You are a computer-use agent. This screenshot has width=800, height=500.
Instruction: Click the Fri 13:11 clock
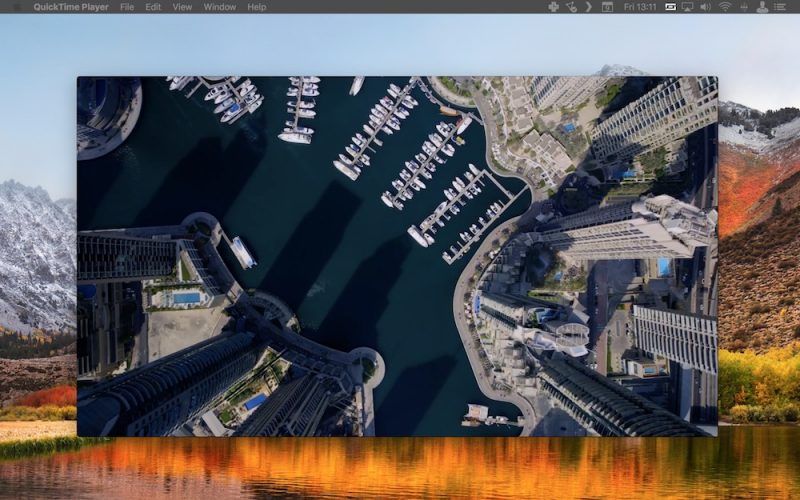click(x=640, y=7)
